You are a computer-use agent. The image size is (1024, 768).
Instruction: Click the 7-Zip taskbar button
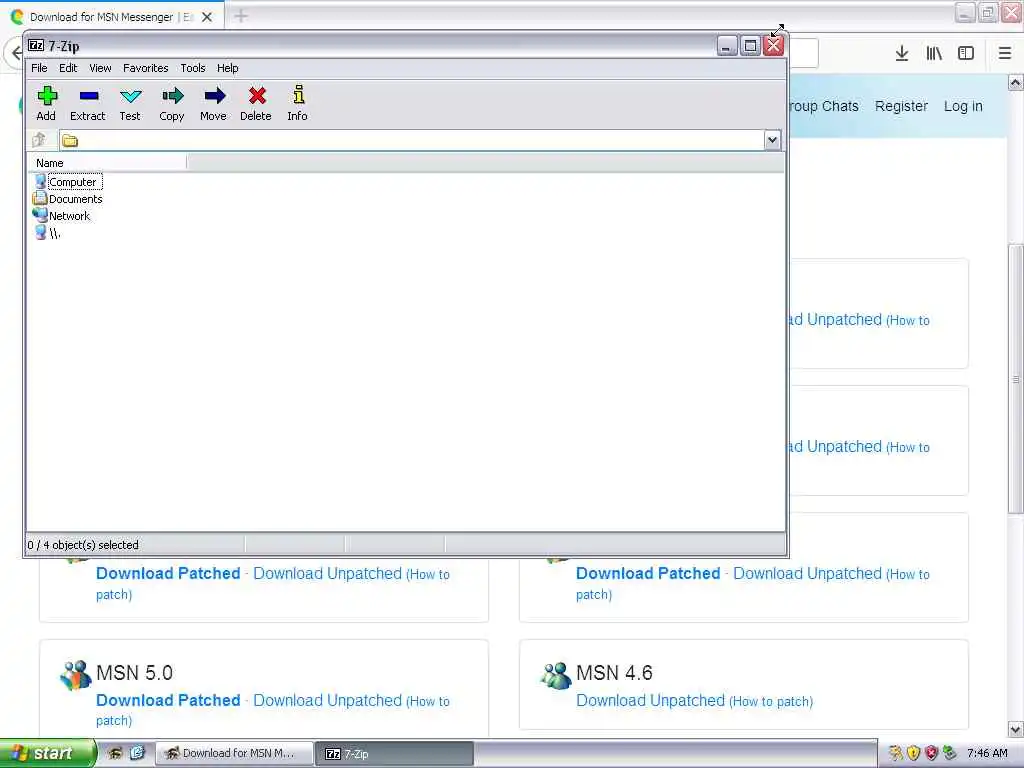[394, 754]
